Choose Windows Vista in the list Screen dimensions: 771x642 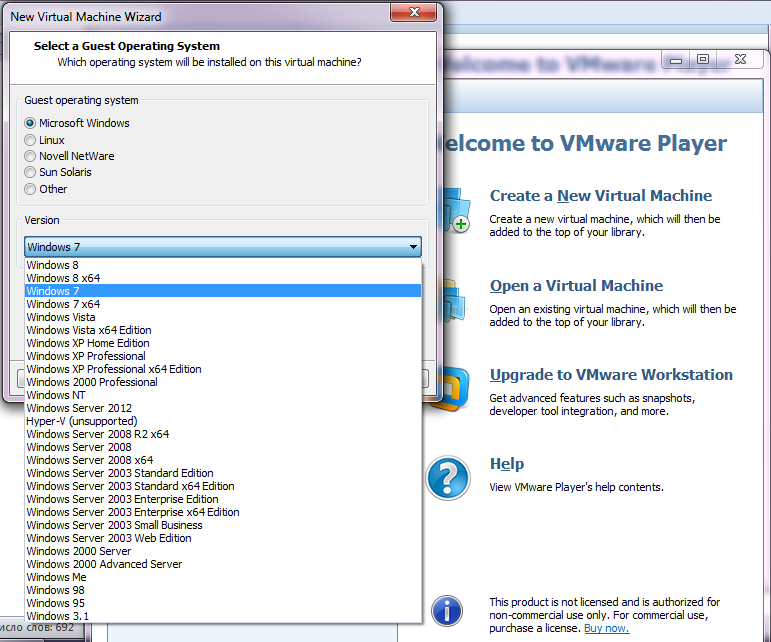(223, 317)
